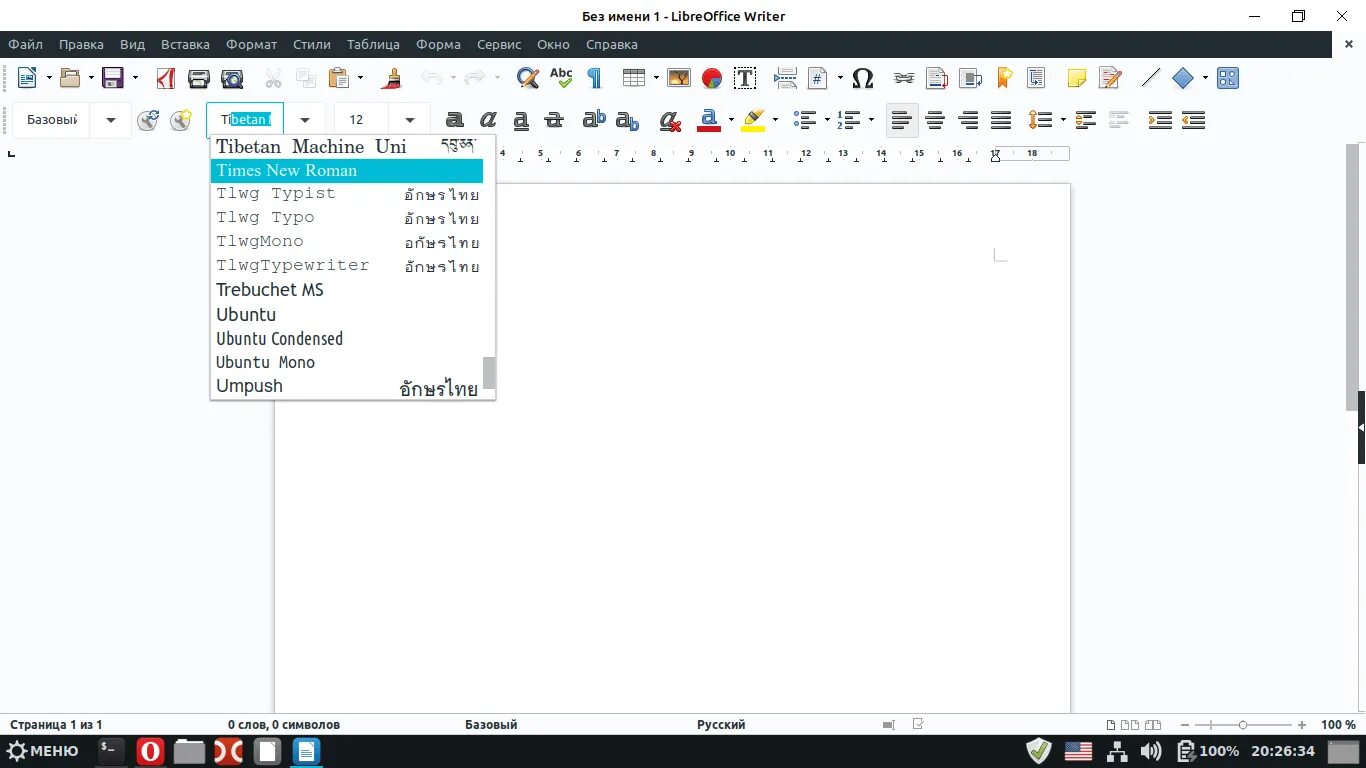Click the Open folder toolbar icon
This screenshot has height=768, width=1366.
(x=70, y=78)
